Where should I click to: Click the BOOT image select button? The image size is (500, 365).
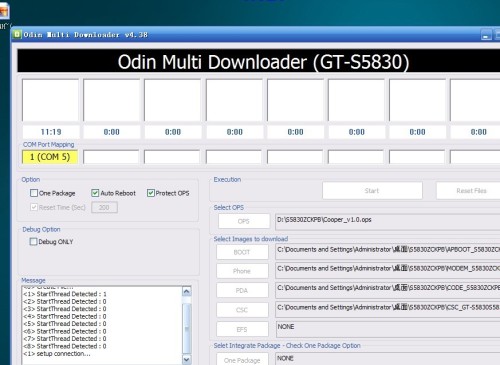click(242, 252)
